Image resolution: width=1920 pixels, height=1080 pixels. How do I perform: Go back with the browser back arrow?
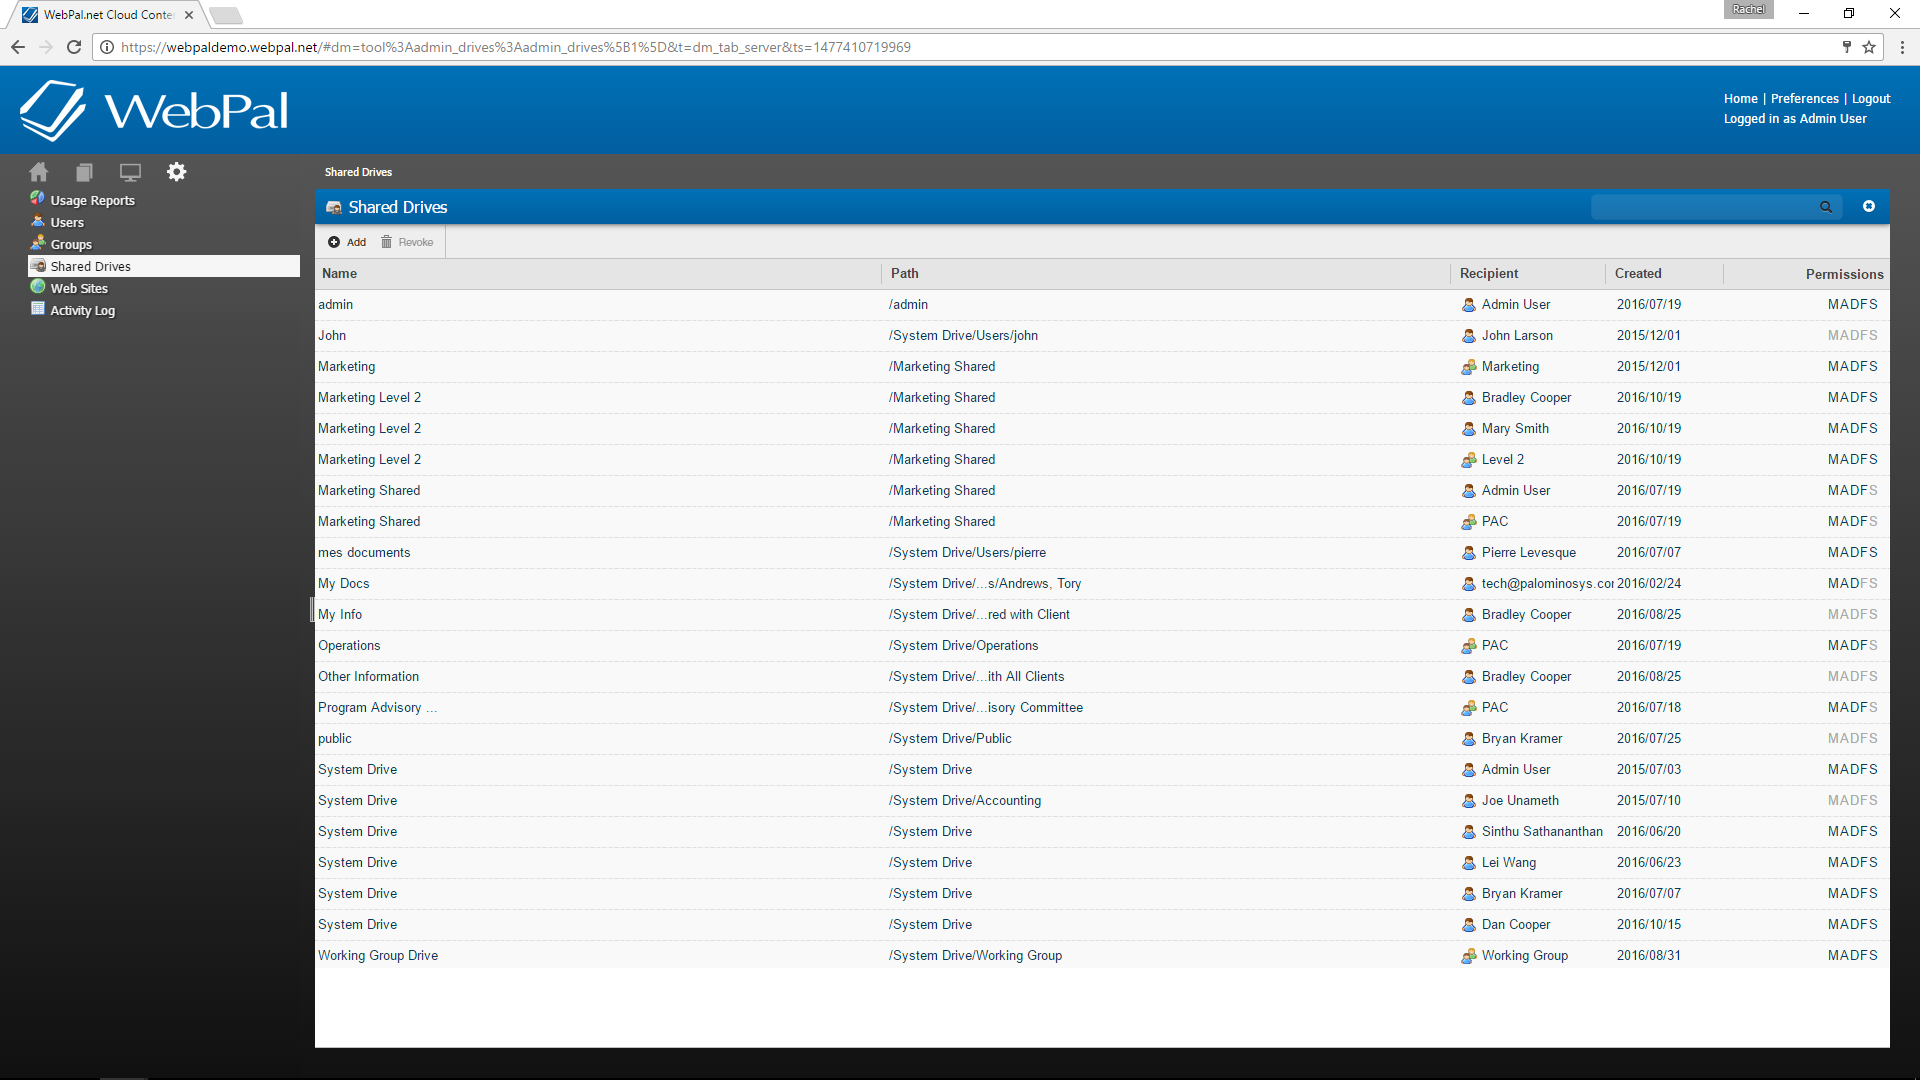18,47
